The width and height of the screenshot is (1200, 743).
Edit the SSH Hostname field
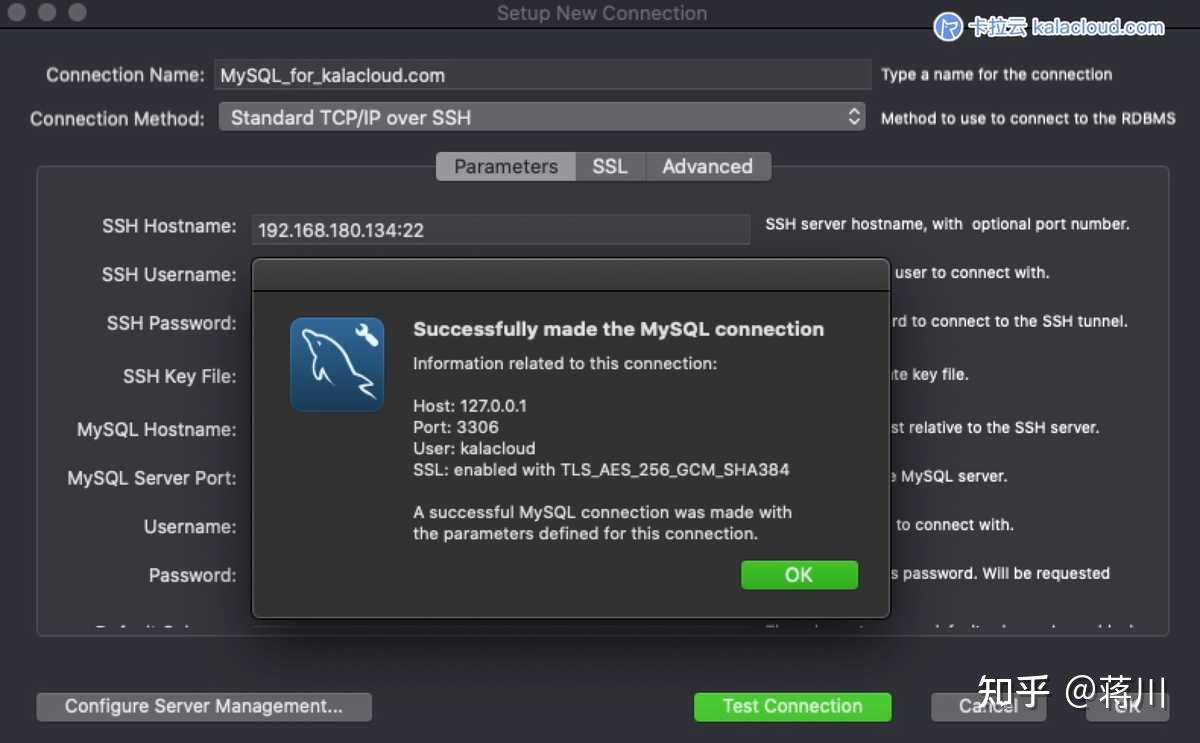pos(500,229)
